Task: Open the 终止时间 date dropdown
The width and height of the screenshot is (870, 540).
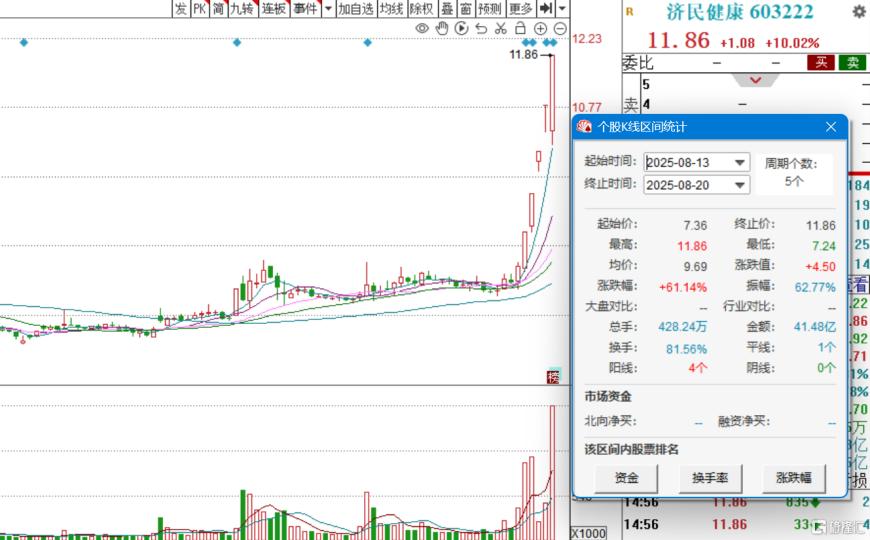Action: (x=740, y=185)
